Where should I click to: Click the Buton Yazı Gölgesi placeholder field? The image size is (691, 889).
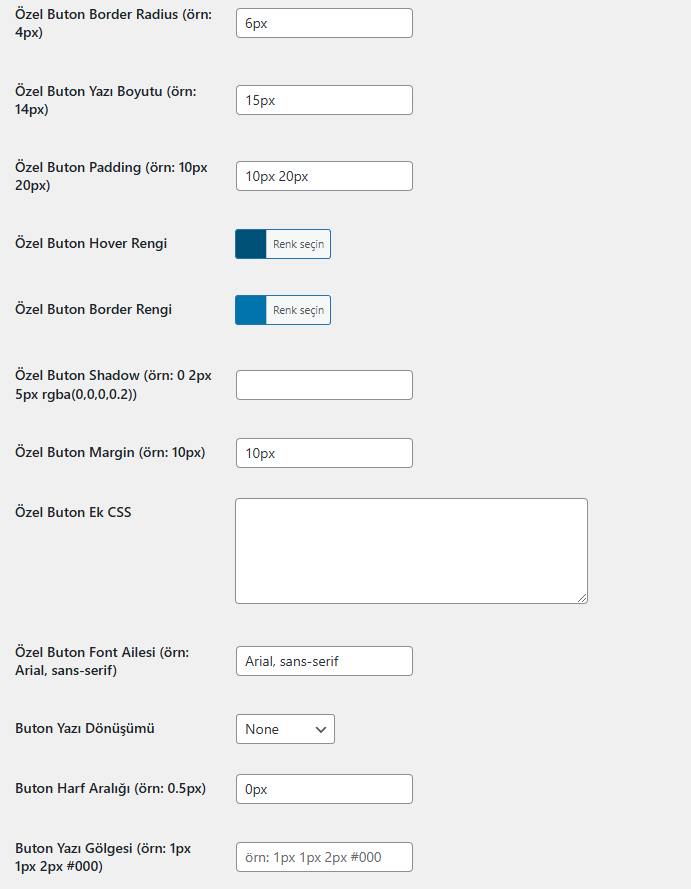324,857
